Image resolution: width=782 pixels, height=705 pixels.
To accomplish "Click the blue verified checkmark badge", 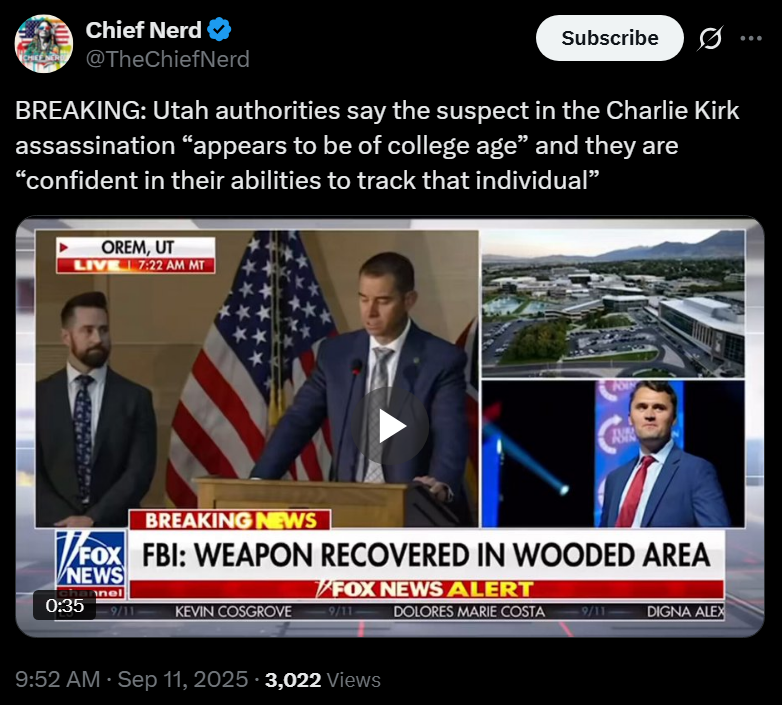I will tap(219, 29).
